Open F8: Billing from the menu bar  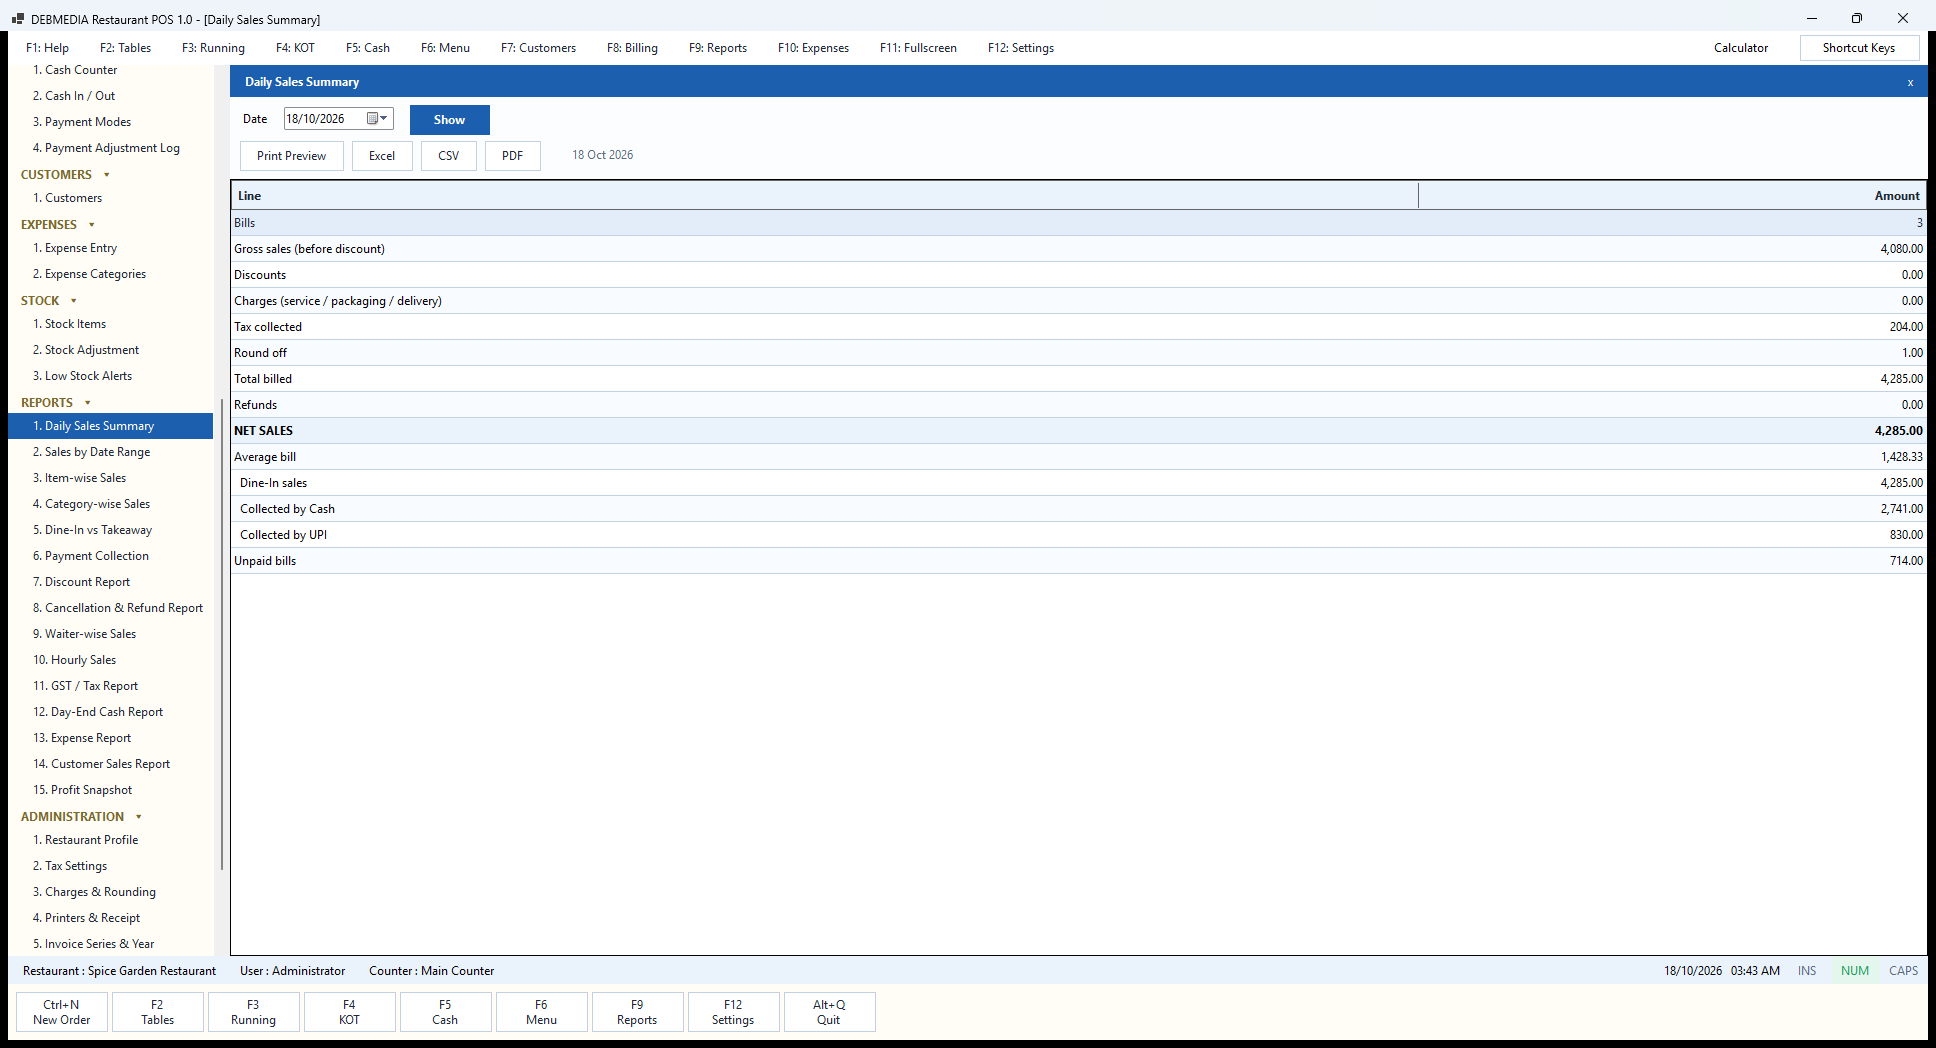coord(632,48)
